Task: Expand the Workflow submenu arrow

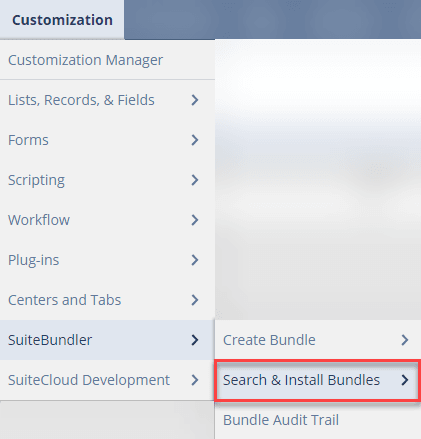Action: pyautogui.click(x=195, y=220)
